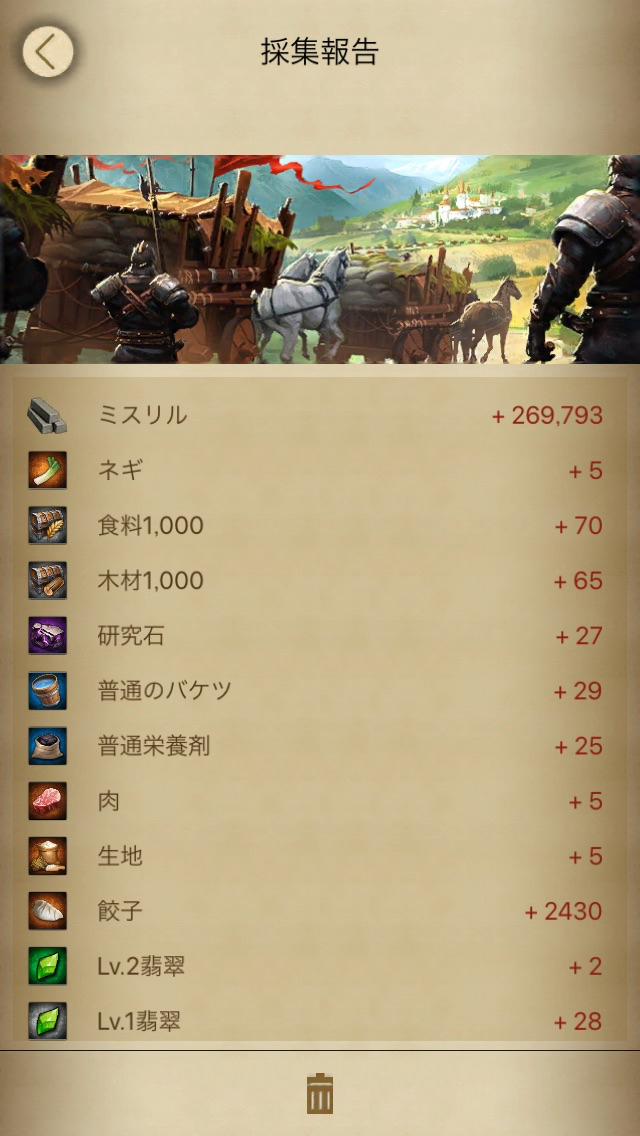This screenshot has width=640, height=1136.
Task: Tap the 普通のバケツ item label
Action: click(x=165, y=691)
